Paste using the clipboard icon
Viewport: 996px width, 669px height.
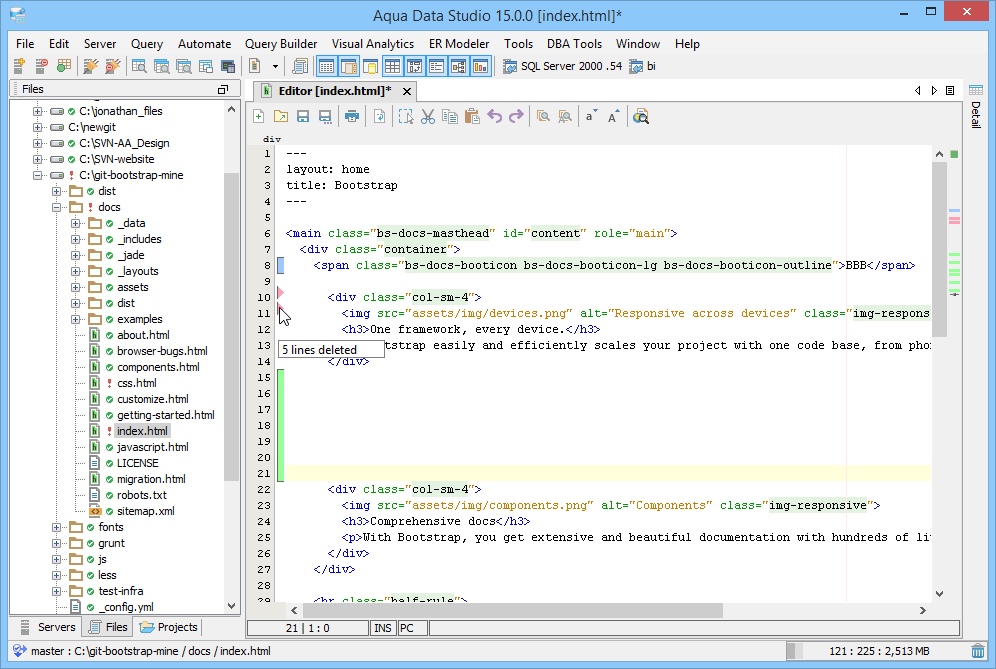coord(472,116)
